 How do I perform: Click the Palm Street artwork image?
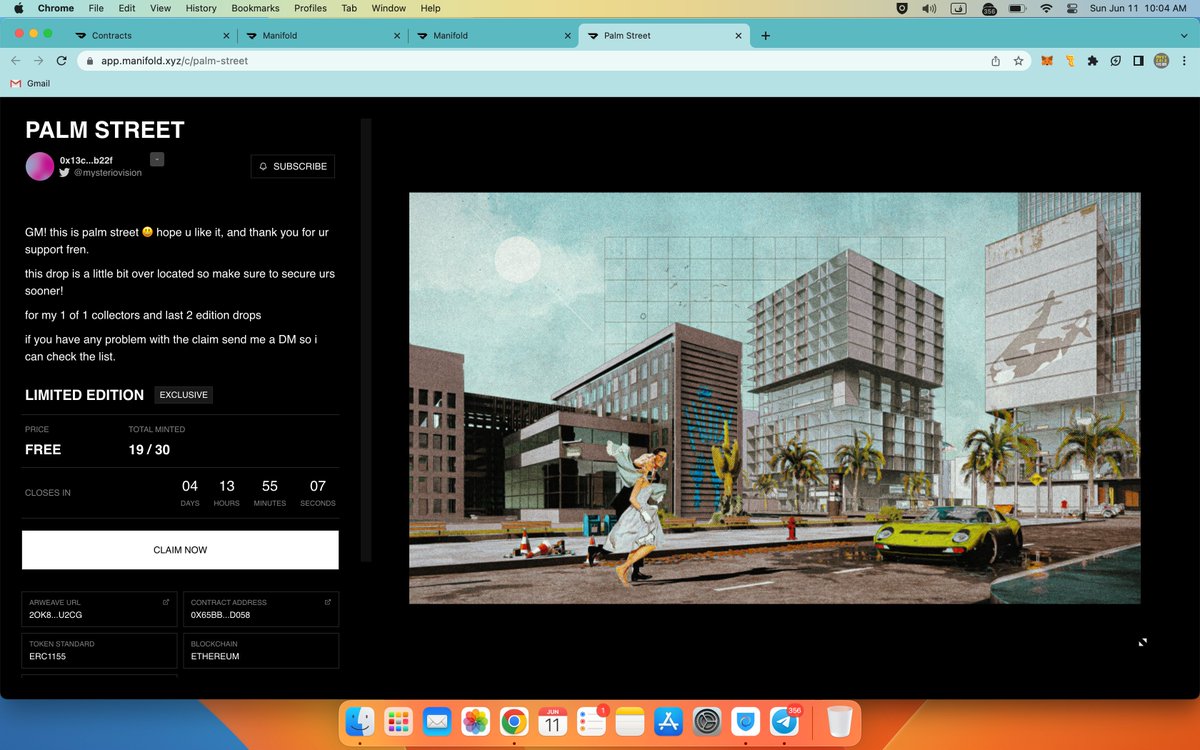[x=775, y=398]
